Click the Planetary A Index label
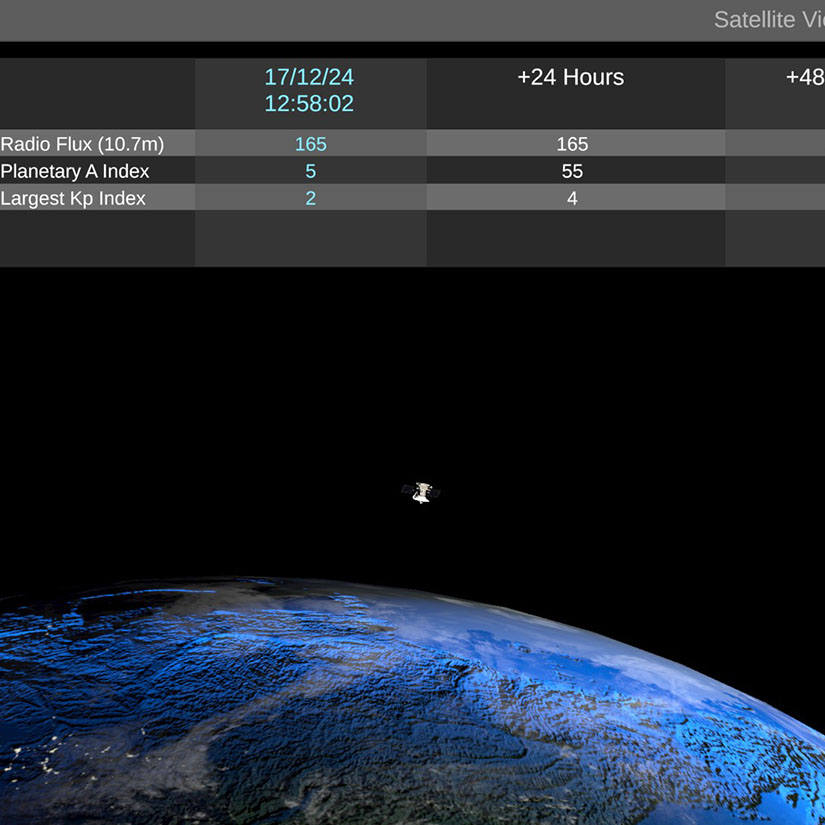This screenshot has height=825, width=825. pos(74,171)
